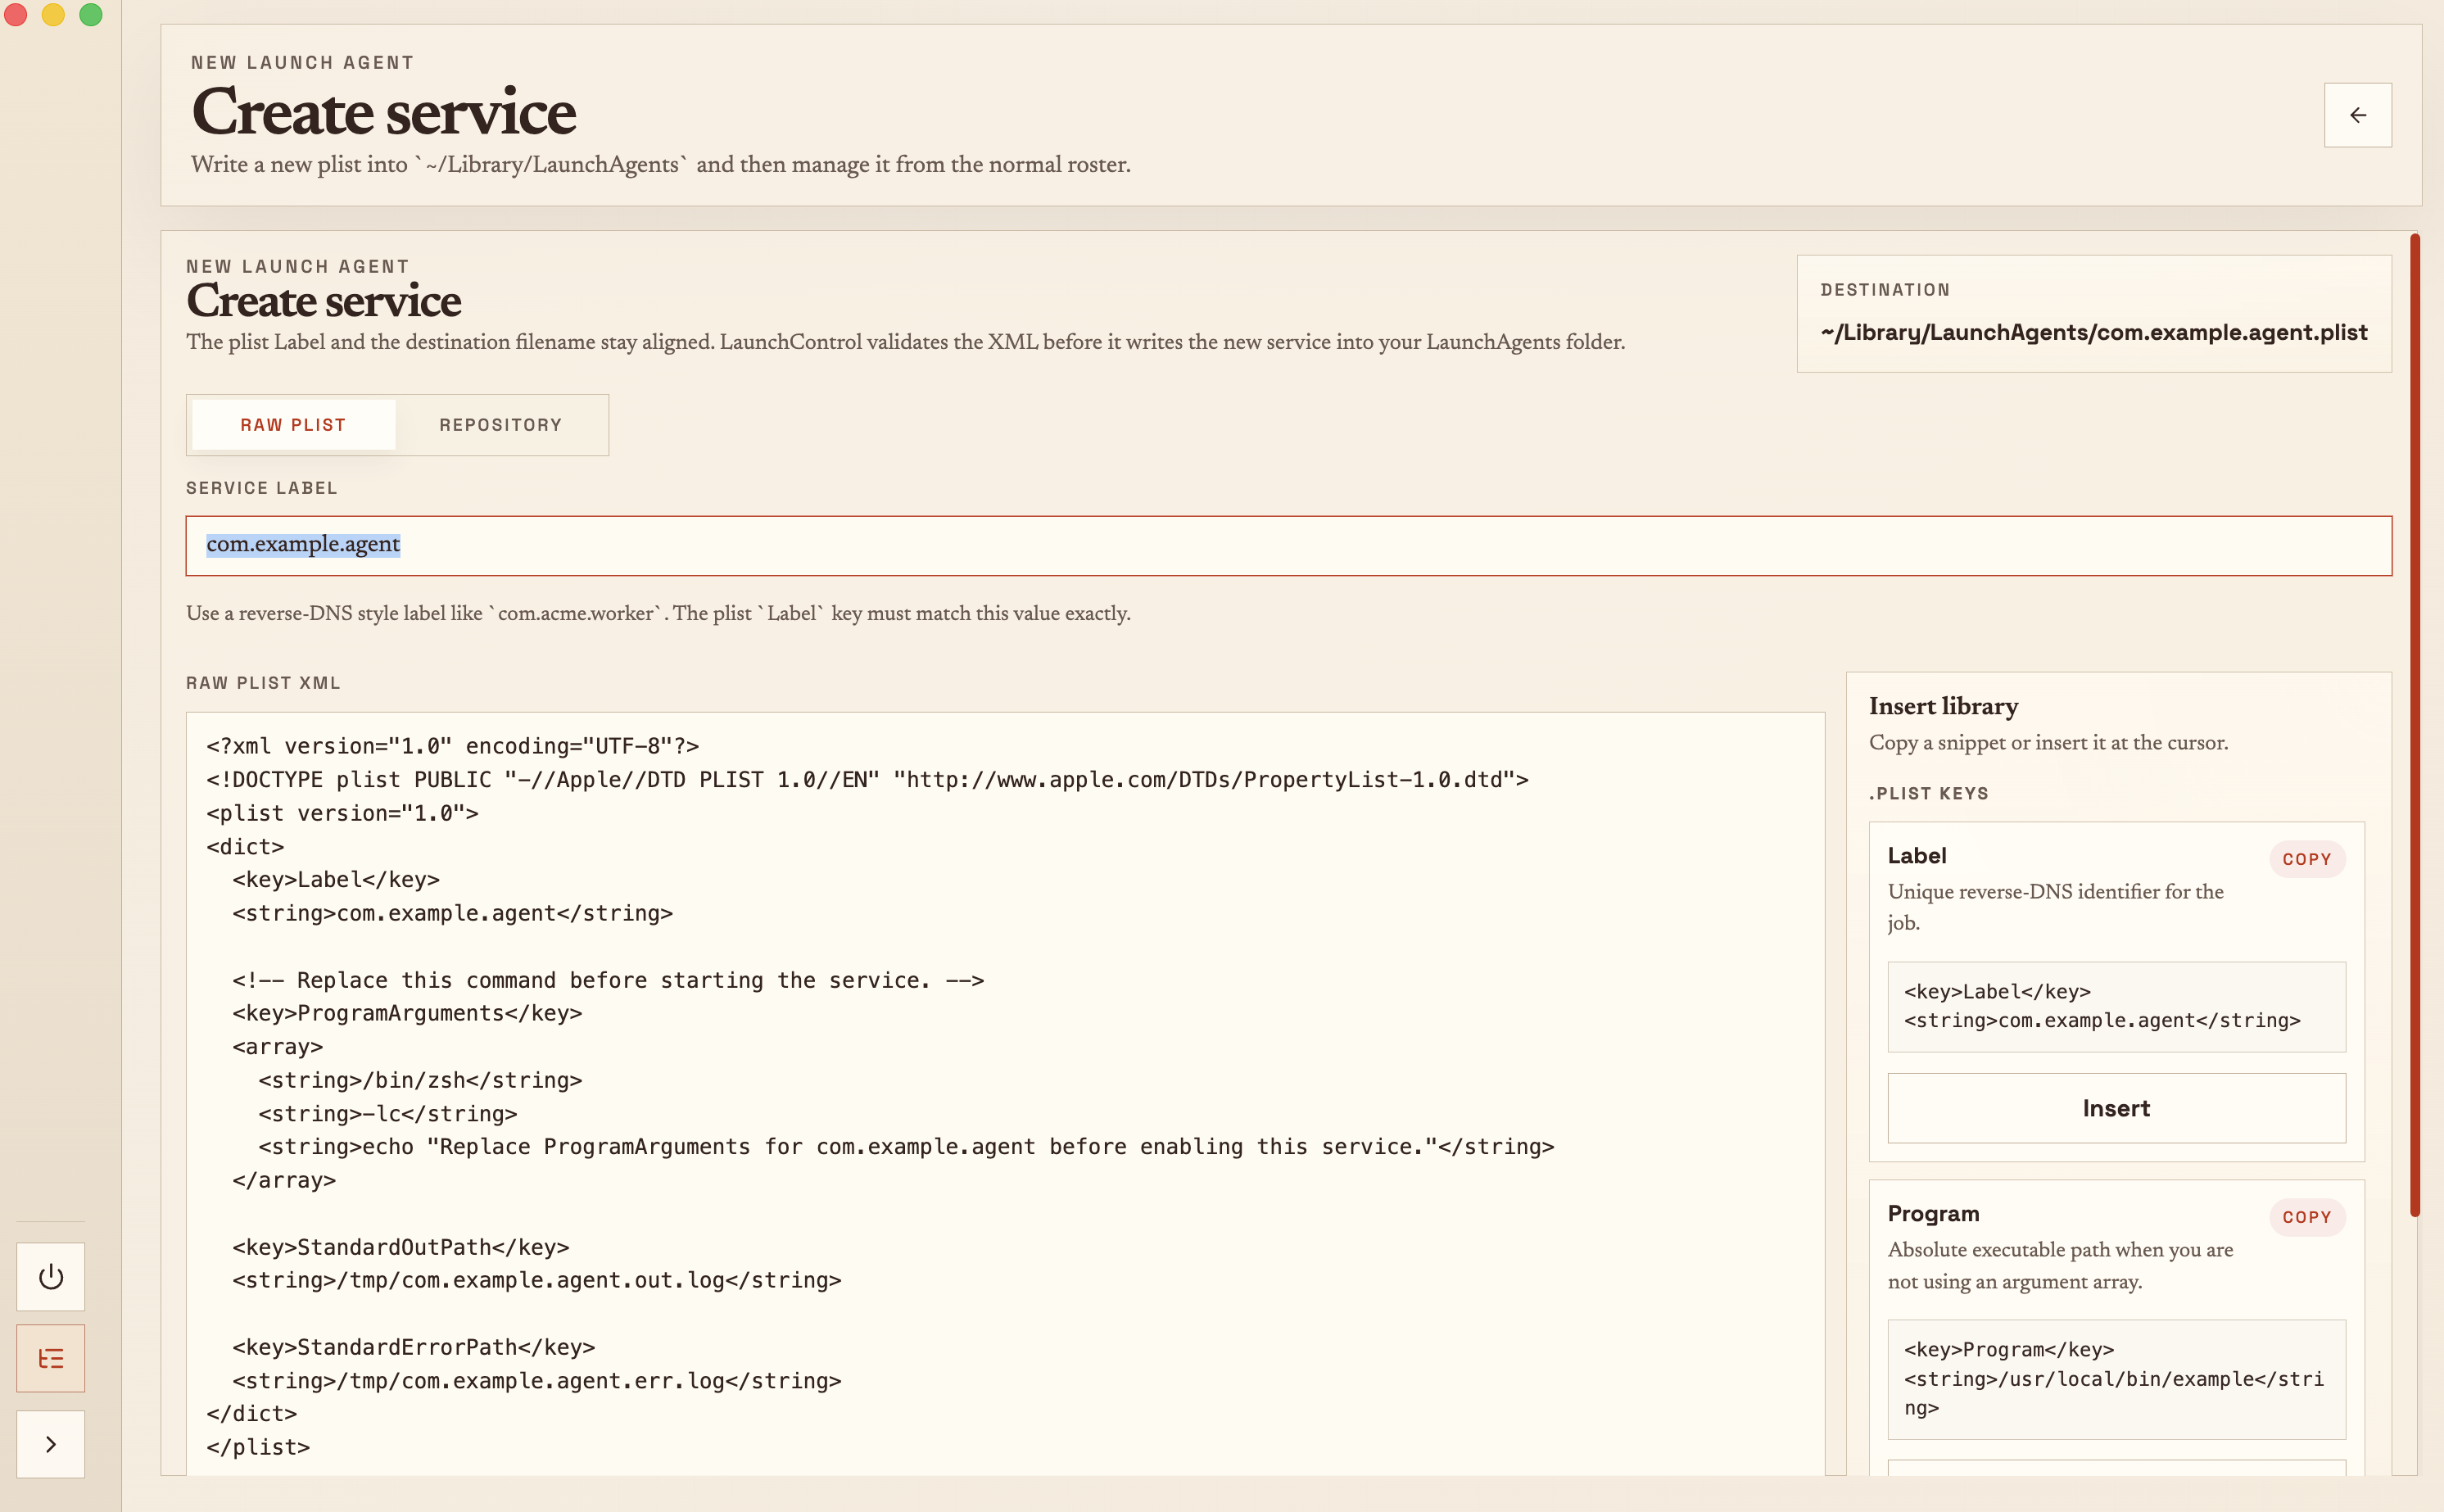Click the ProgramArguments key line in editor
This screenshot has width=2444, height=1512.
point(407,1013)
